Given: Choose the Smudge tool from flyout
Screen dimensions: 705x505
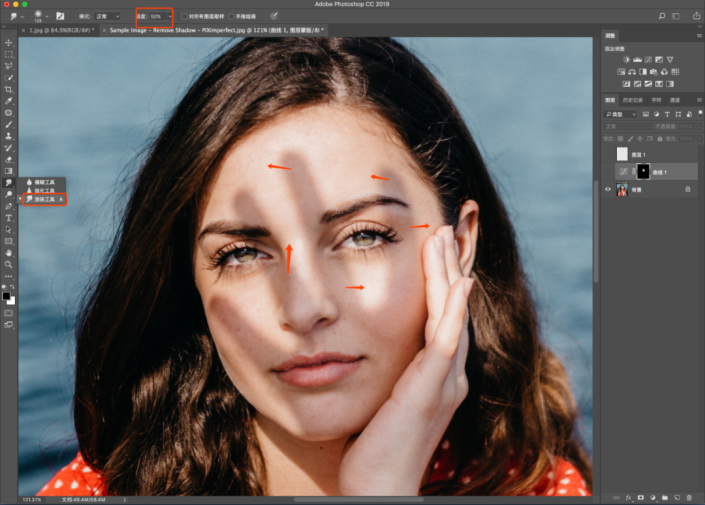Looking at the screenshot, I should [45, 200].
